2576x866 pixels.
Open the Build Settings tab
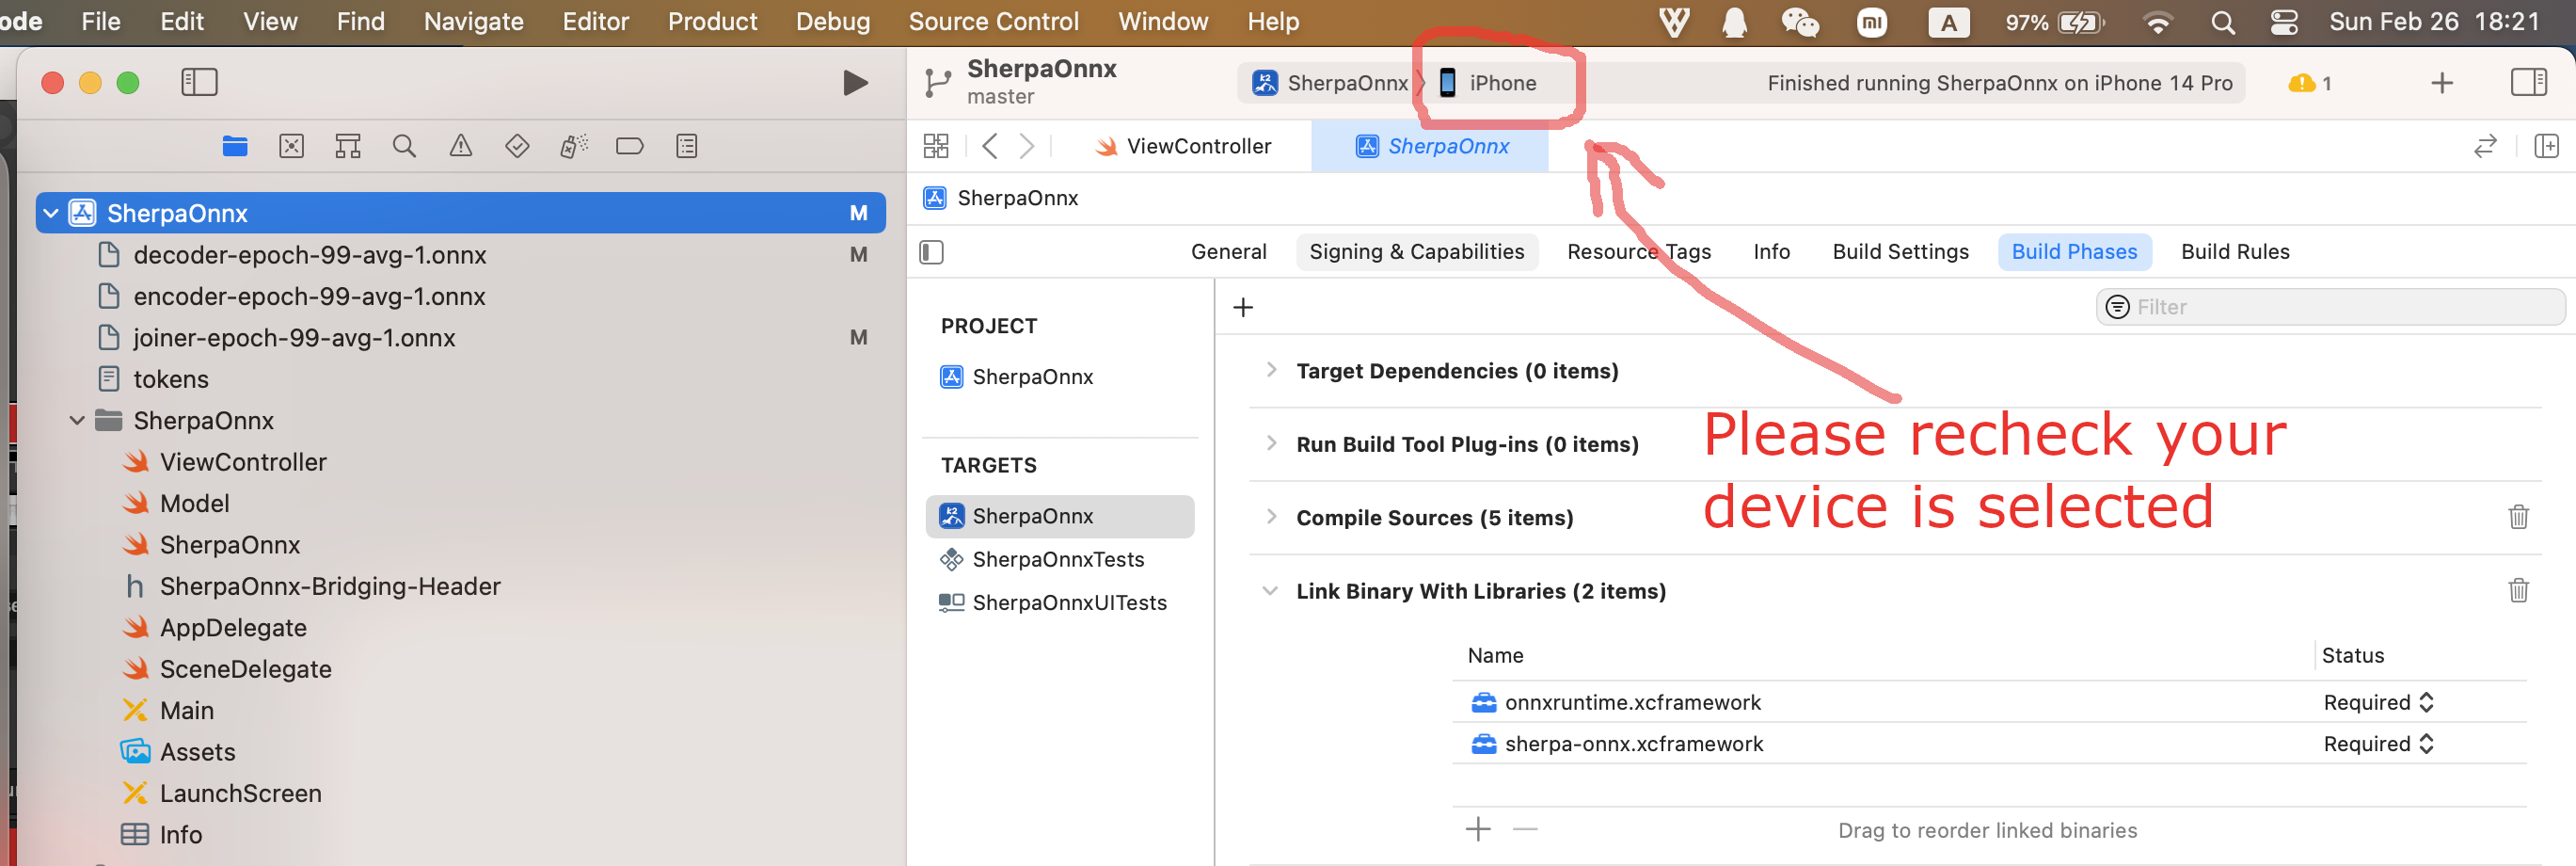pyautogui.click(x=1900, y=252)
